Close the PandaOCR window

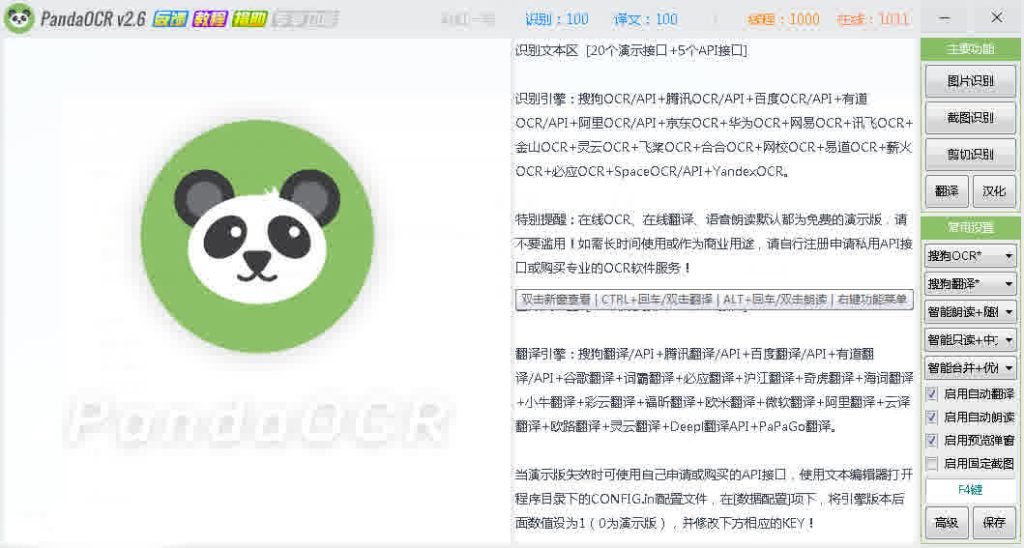[x=997, y=18]
